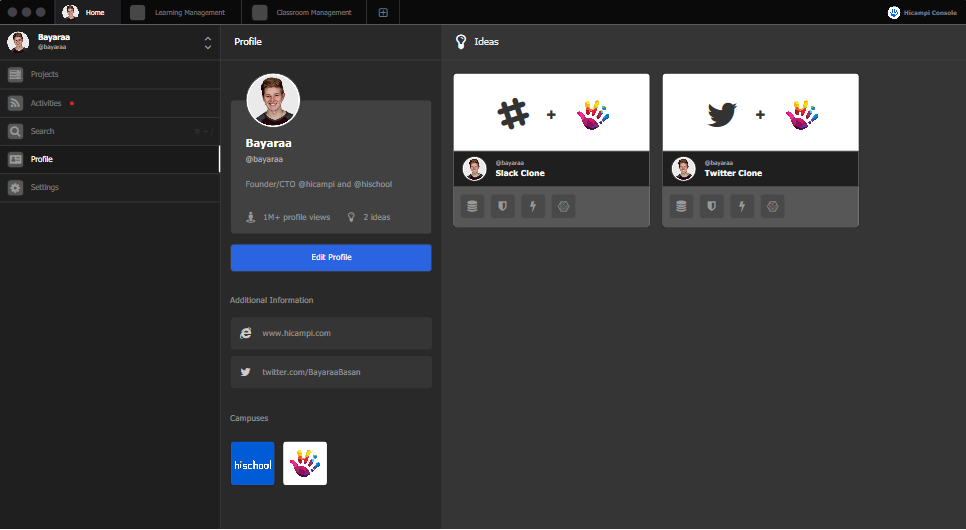
Task: Open the Projects sidebar item
Action: [44, 75]
